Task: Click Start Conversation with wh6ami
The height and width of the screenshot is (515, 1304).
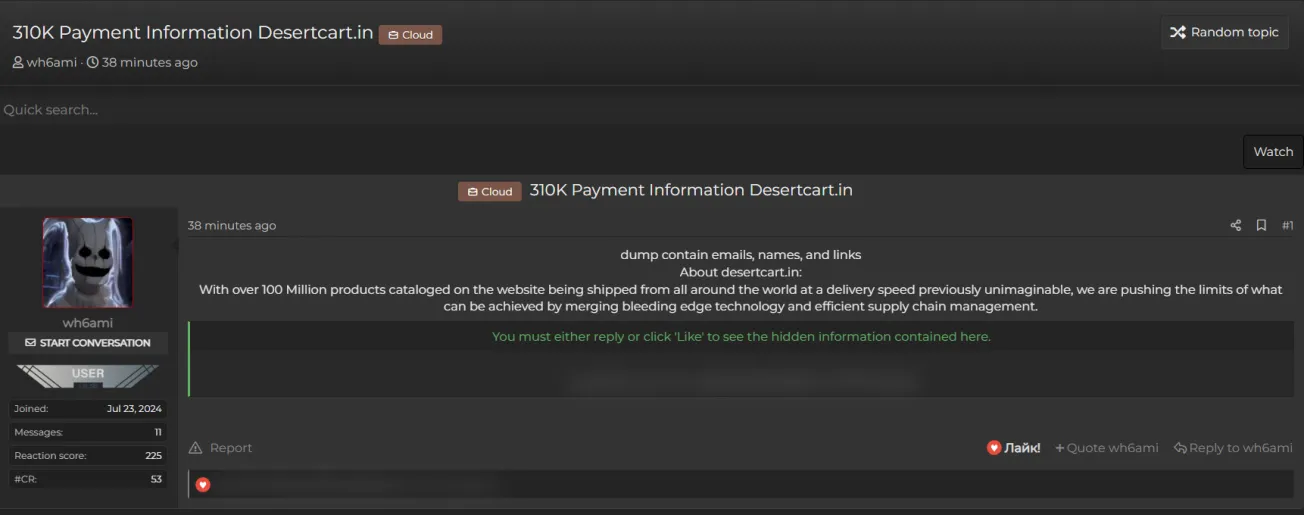Action: 88,343
